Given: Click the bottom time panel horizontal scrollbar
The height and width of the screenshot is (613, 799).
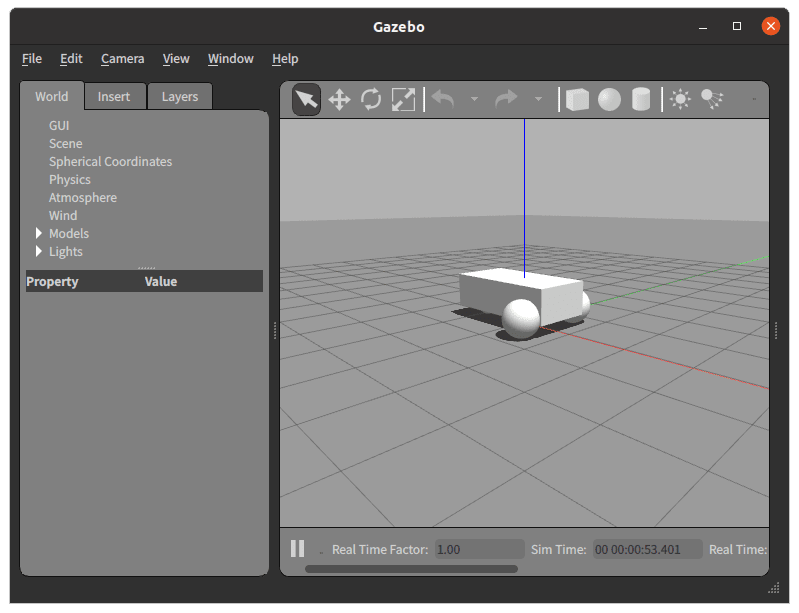Looking at the screenshot, I should [x=411, y=569].
